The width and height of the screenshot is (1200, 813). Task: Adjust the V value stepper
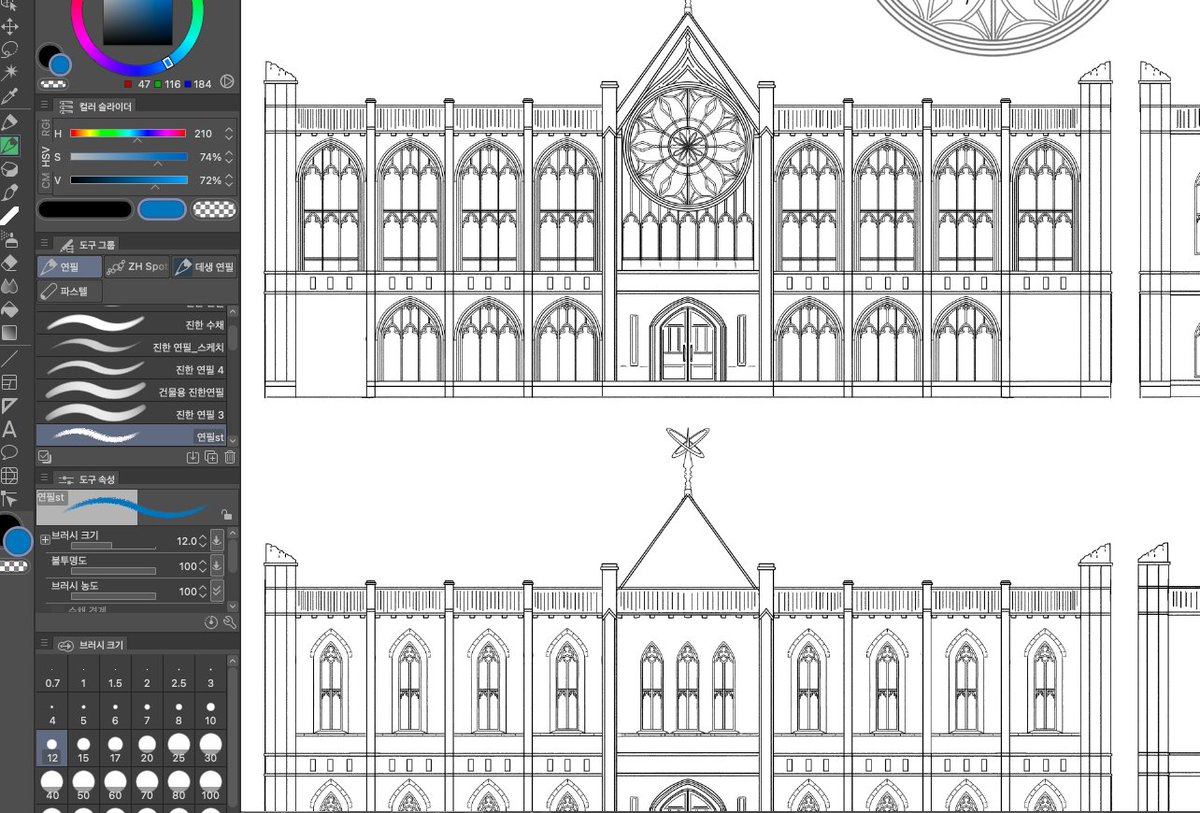(230, 180)
